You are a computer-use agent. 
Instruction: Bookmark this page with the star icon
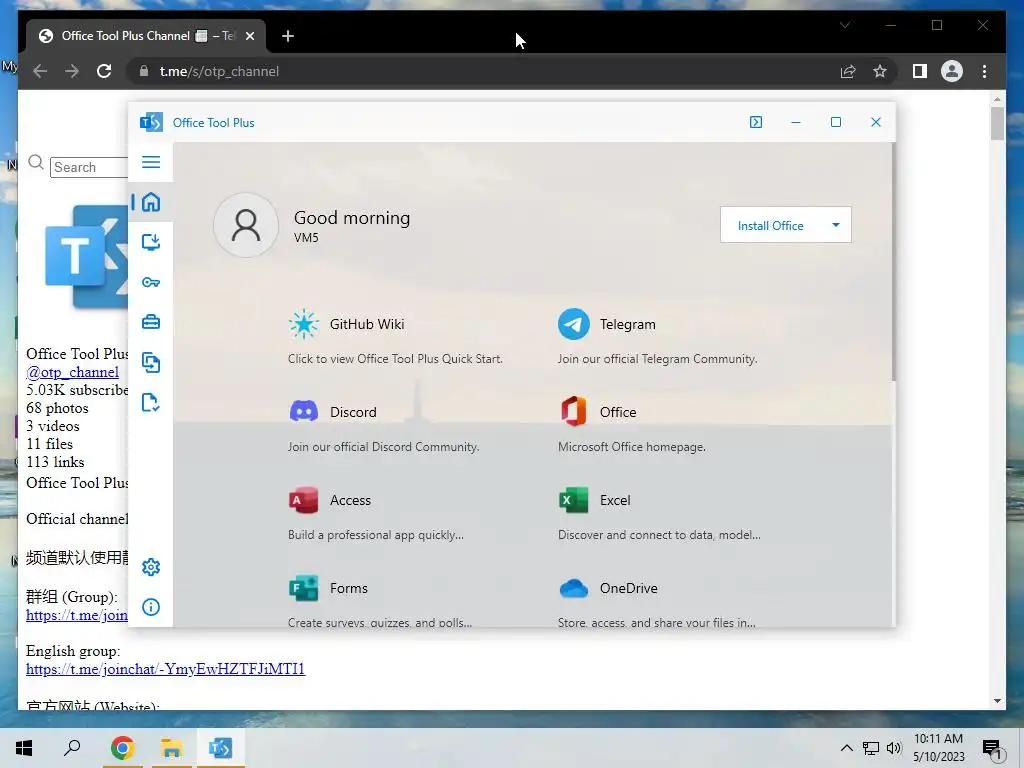click(880, 71)
